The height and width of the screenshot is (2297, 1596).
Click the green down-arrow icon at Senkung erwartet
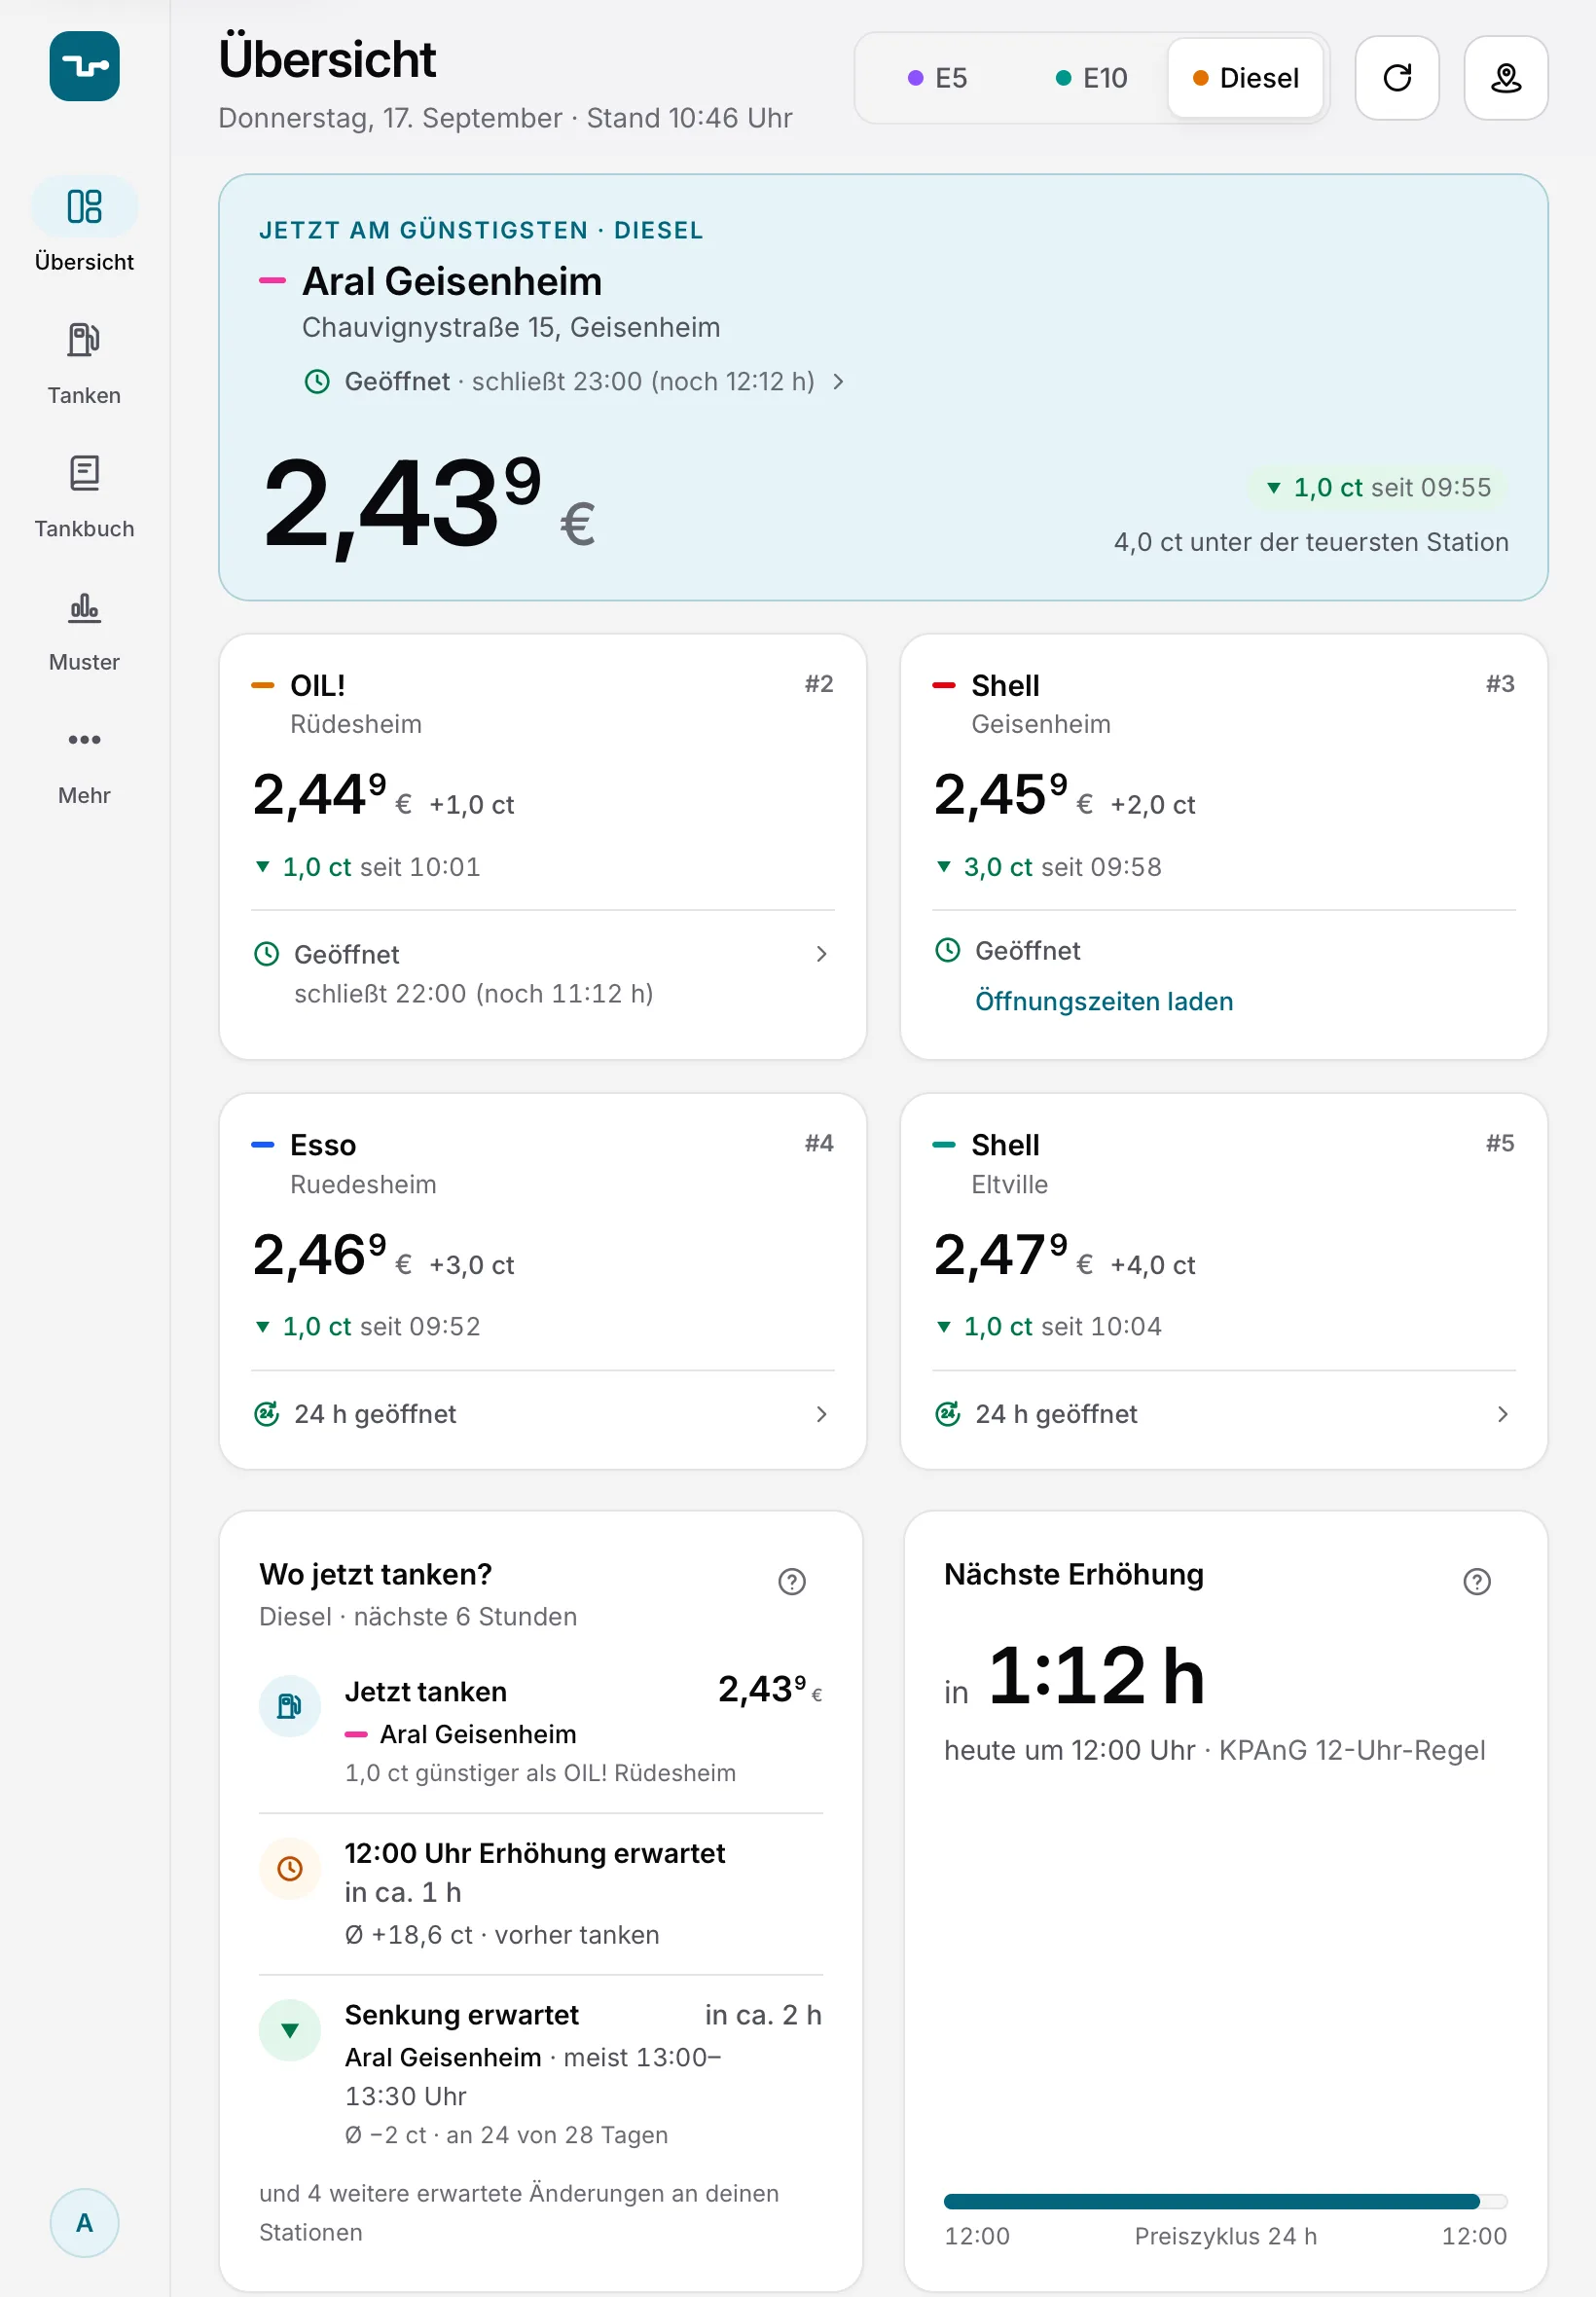tap(290, 2029)
